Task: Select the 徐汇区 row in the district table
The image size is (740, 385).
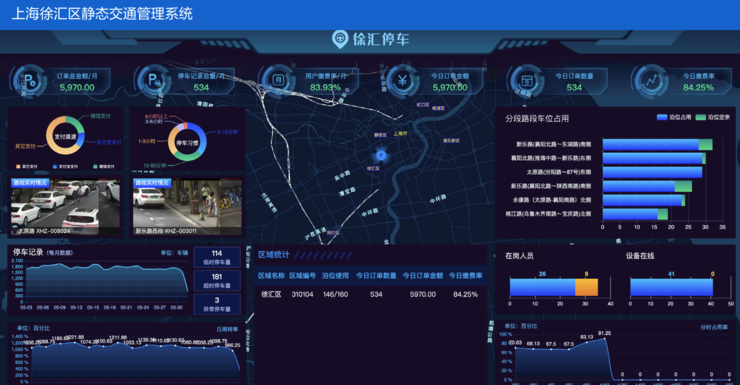Action: point(370,294)
